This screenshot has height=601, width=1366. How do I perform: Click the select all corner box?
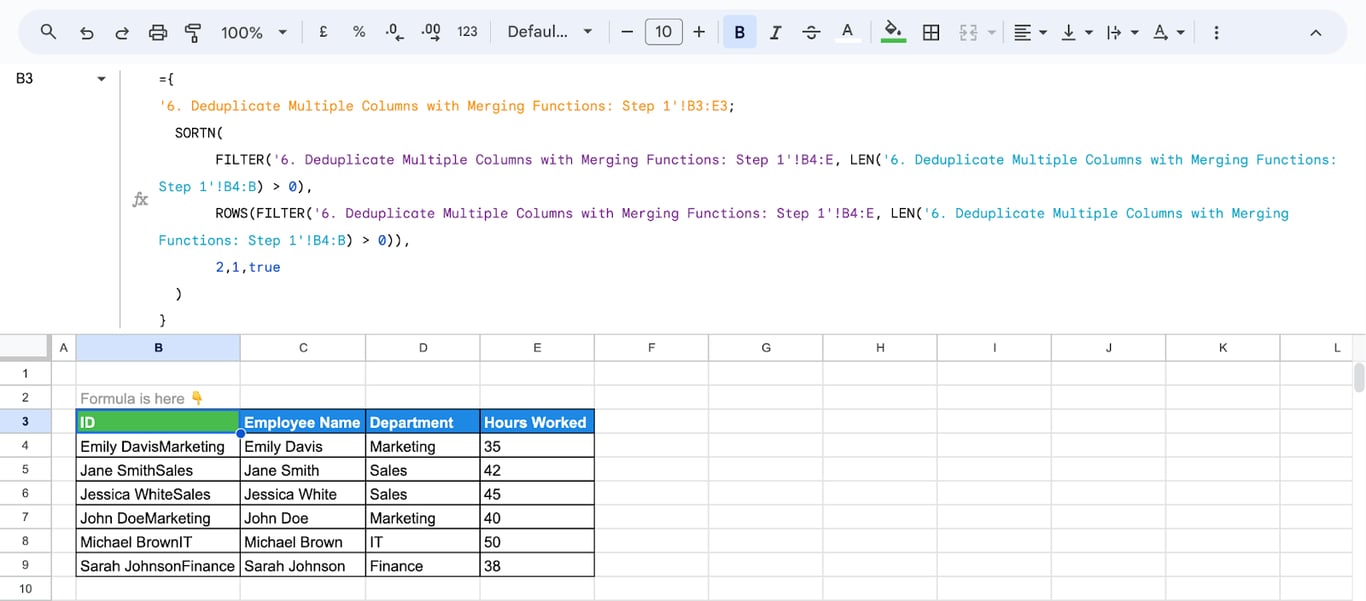click(x=25, y=347)
